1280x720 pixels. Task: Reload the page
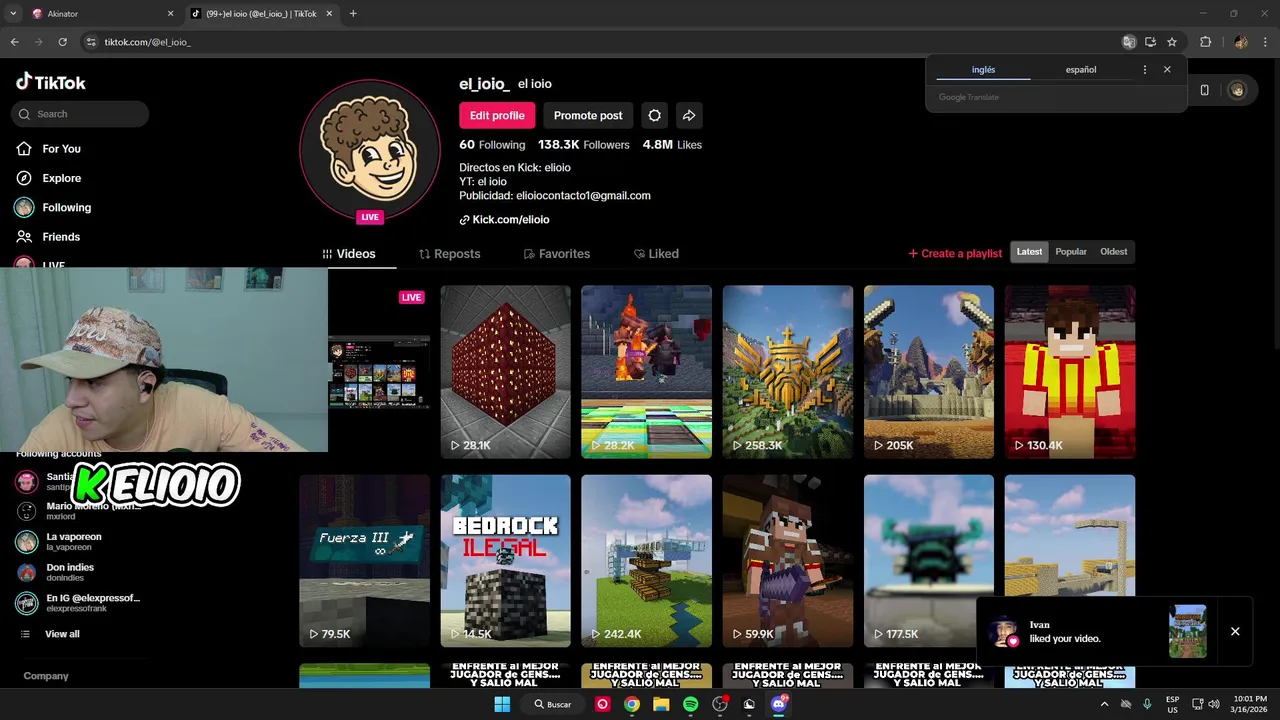point(62,42)
